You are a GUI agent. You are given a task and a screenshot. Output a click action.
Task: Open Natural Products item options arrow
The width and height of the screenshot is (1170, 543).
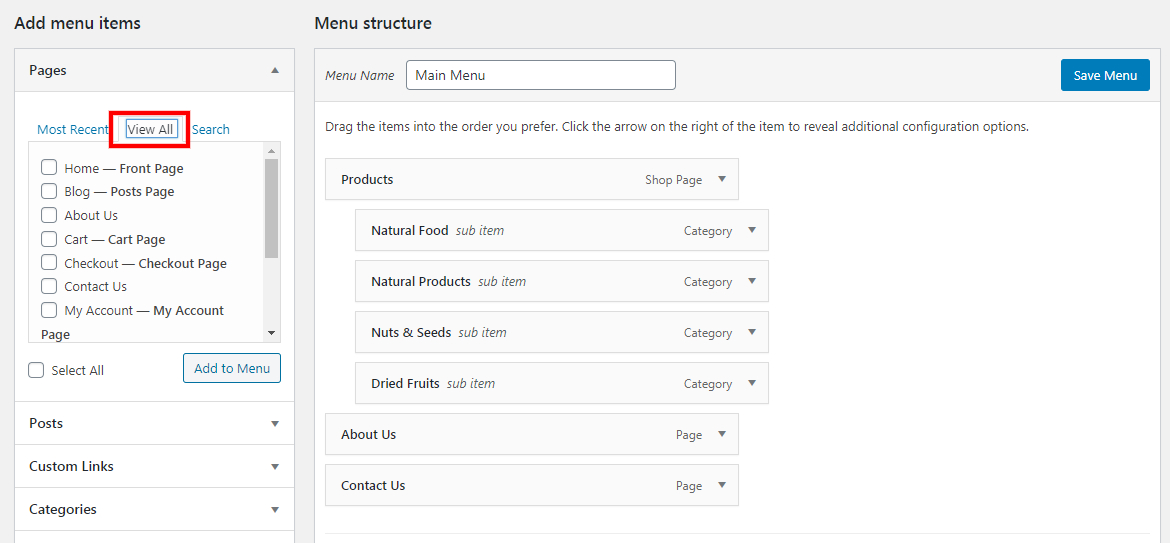(x=752, y=282)
